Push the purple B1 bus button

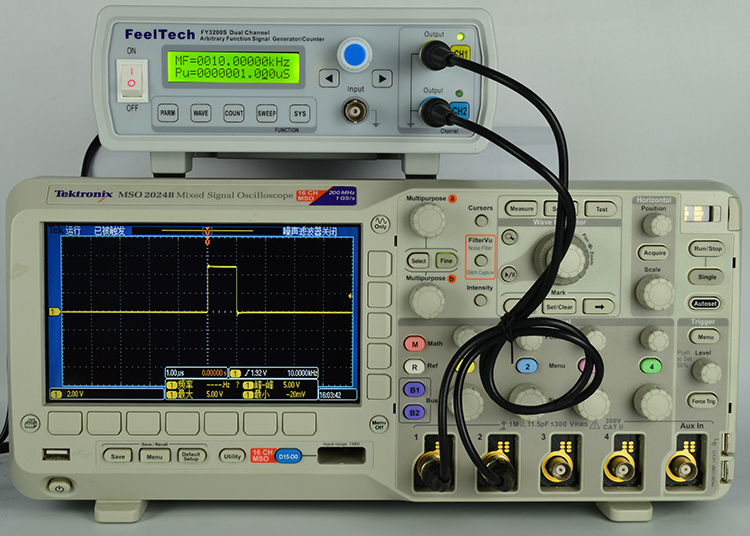coord(414,390)
